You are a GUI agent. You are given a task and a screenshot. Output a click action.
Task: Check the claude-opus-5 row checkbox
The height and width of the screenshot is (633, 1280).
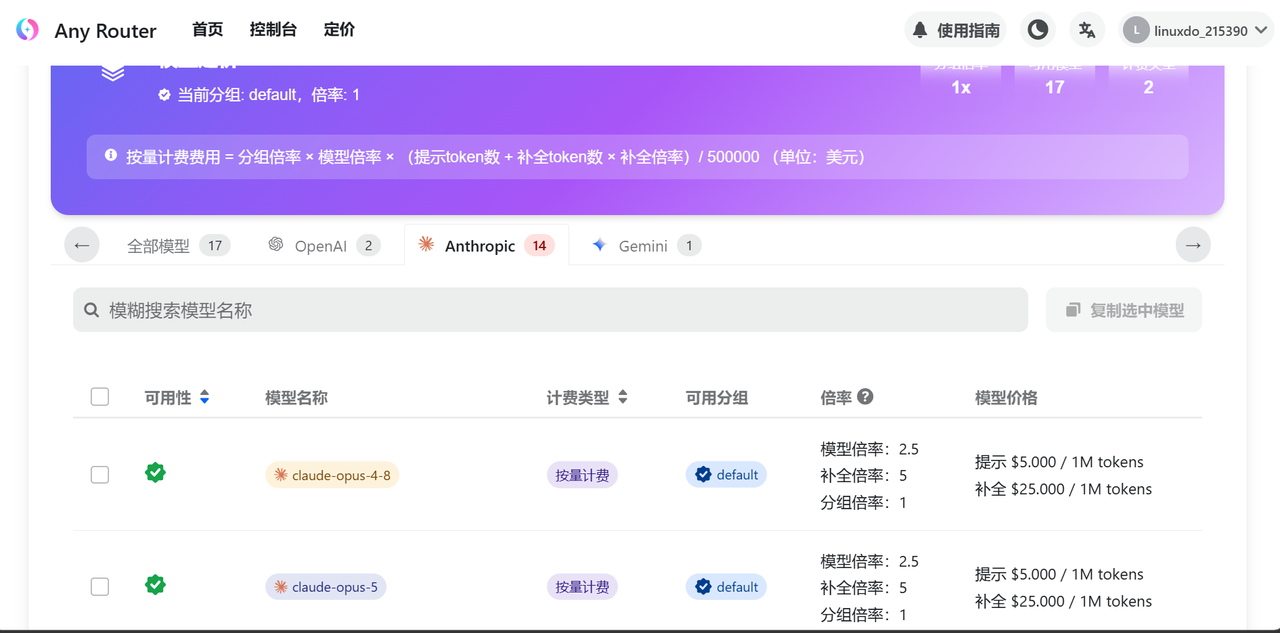(x=100, y=586)
